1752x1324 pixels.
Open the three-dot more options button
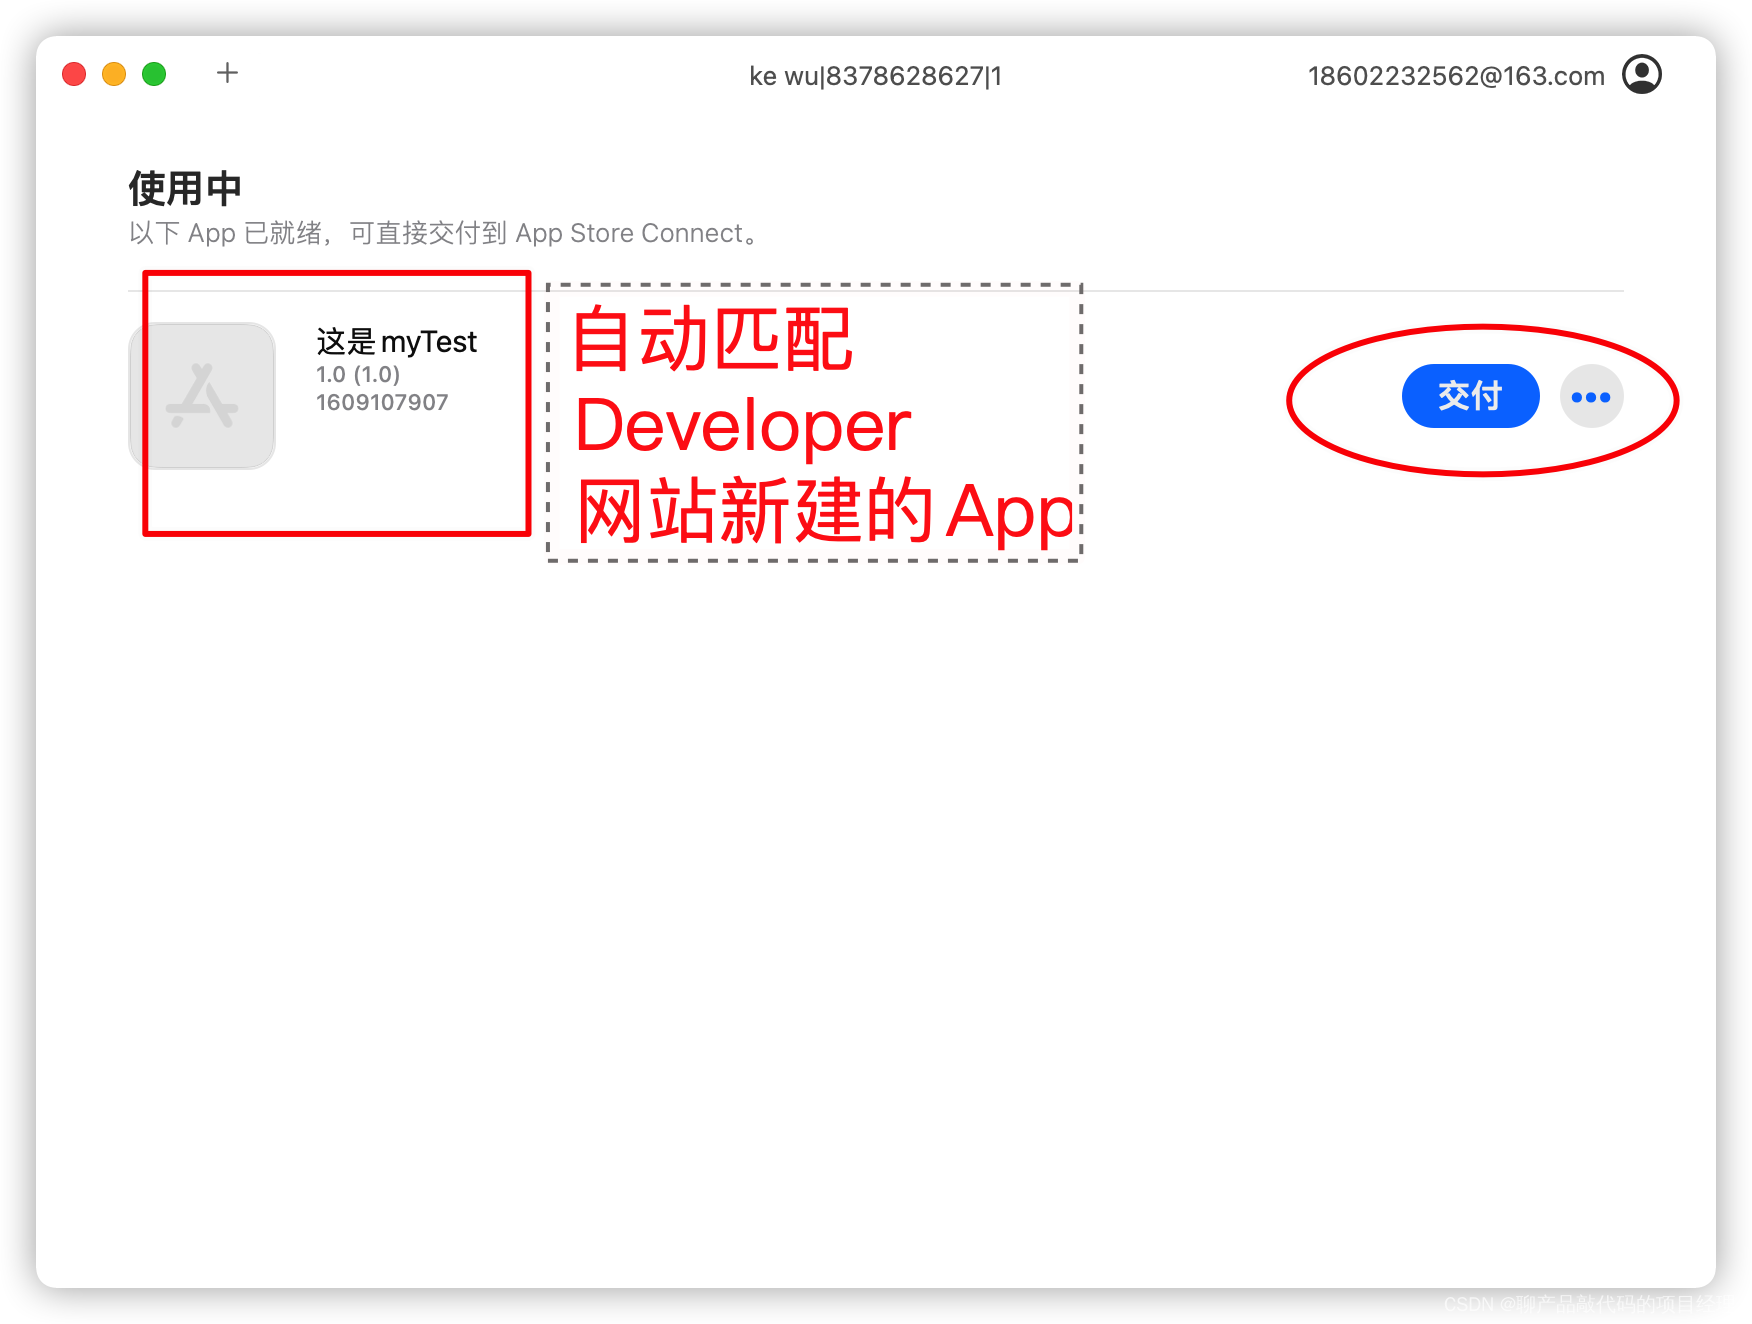(x=1591, y=396)
